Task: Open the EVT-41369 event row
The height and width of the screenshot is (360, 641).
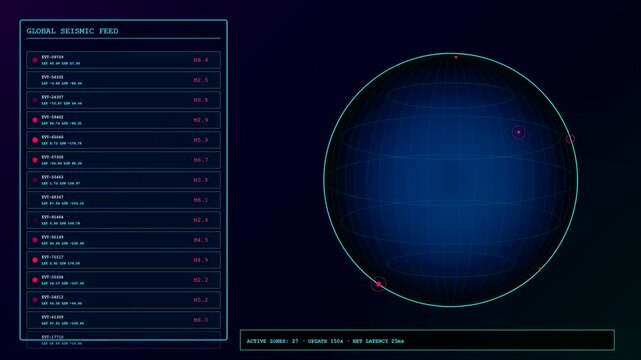Action: tap(123, 320)
